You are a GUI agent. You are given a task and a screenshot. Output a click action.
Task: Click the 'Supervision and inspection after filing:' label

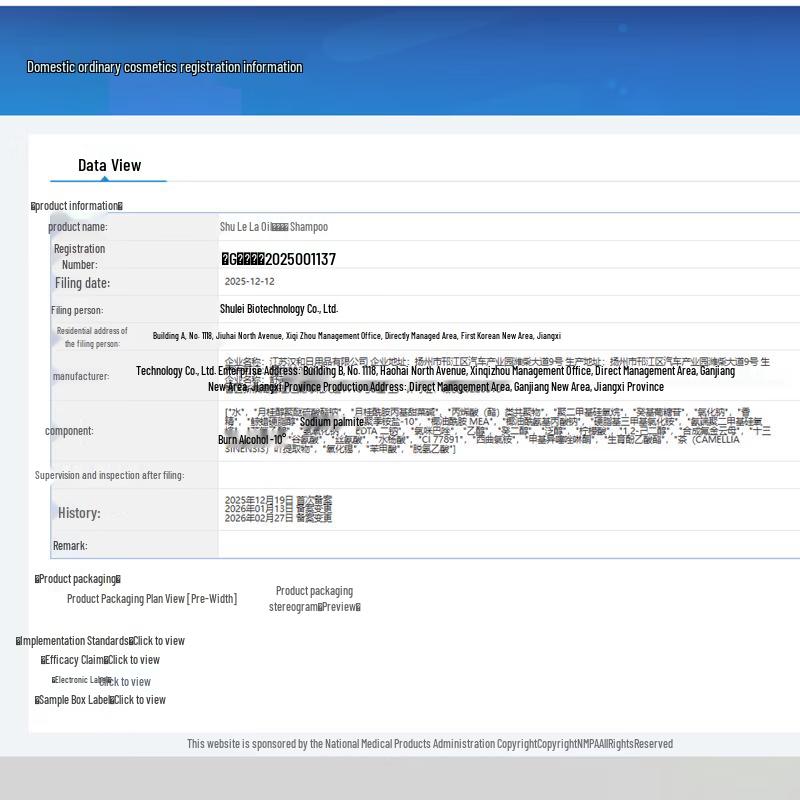coord(110,475)
